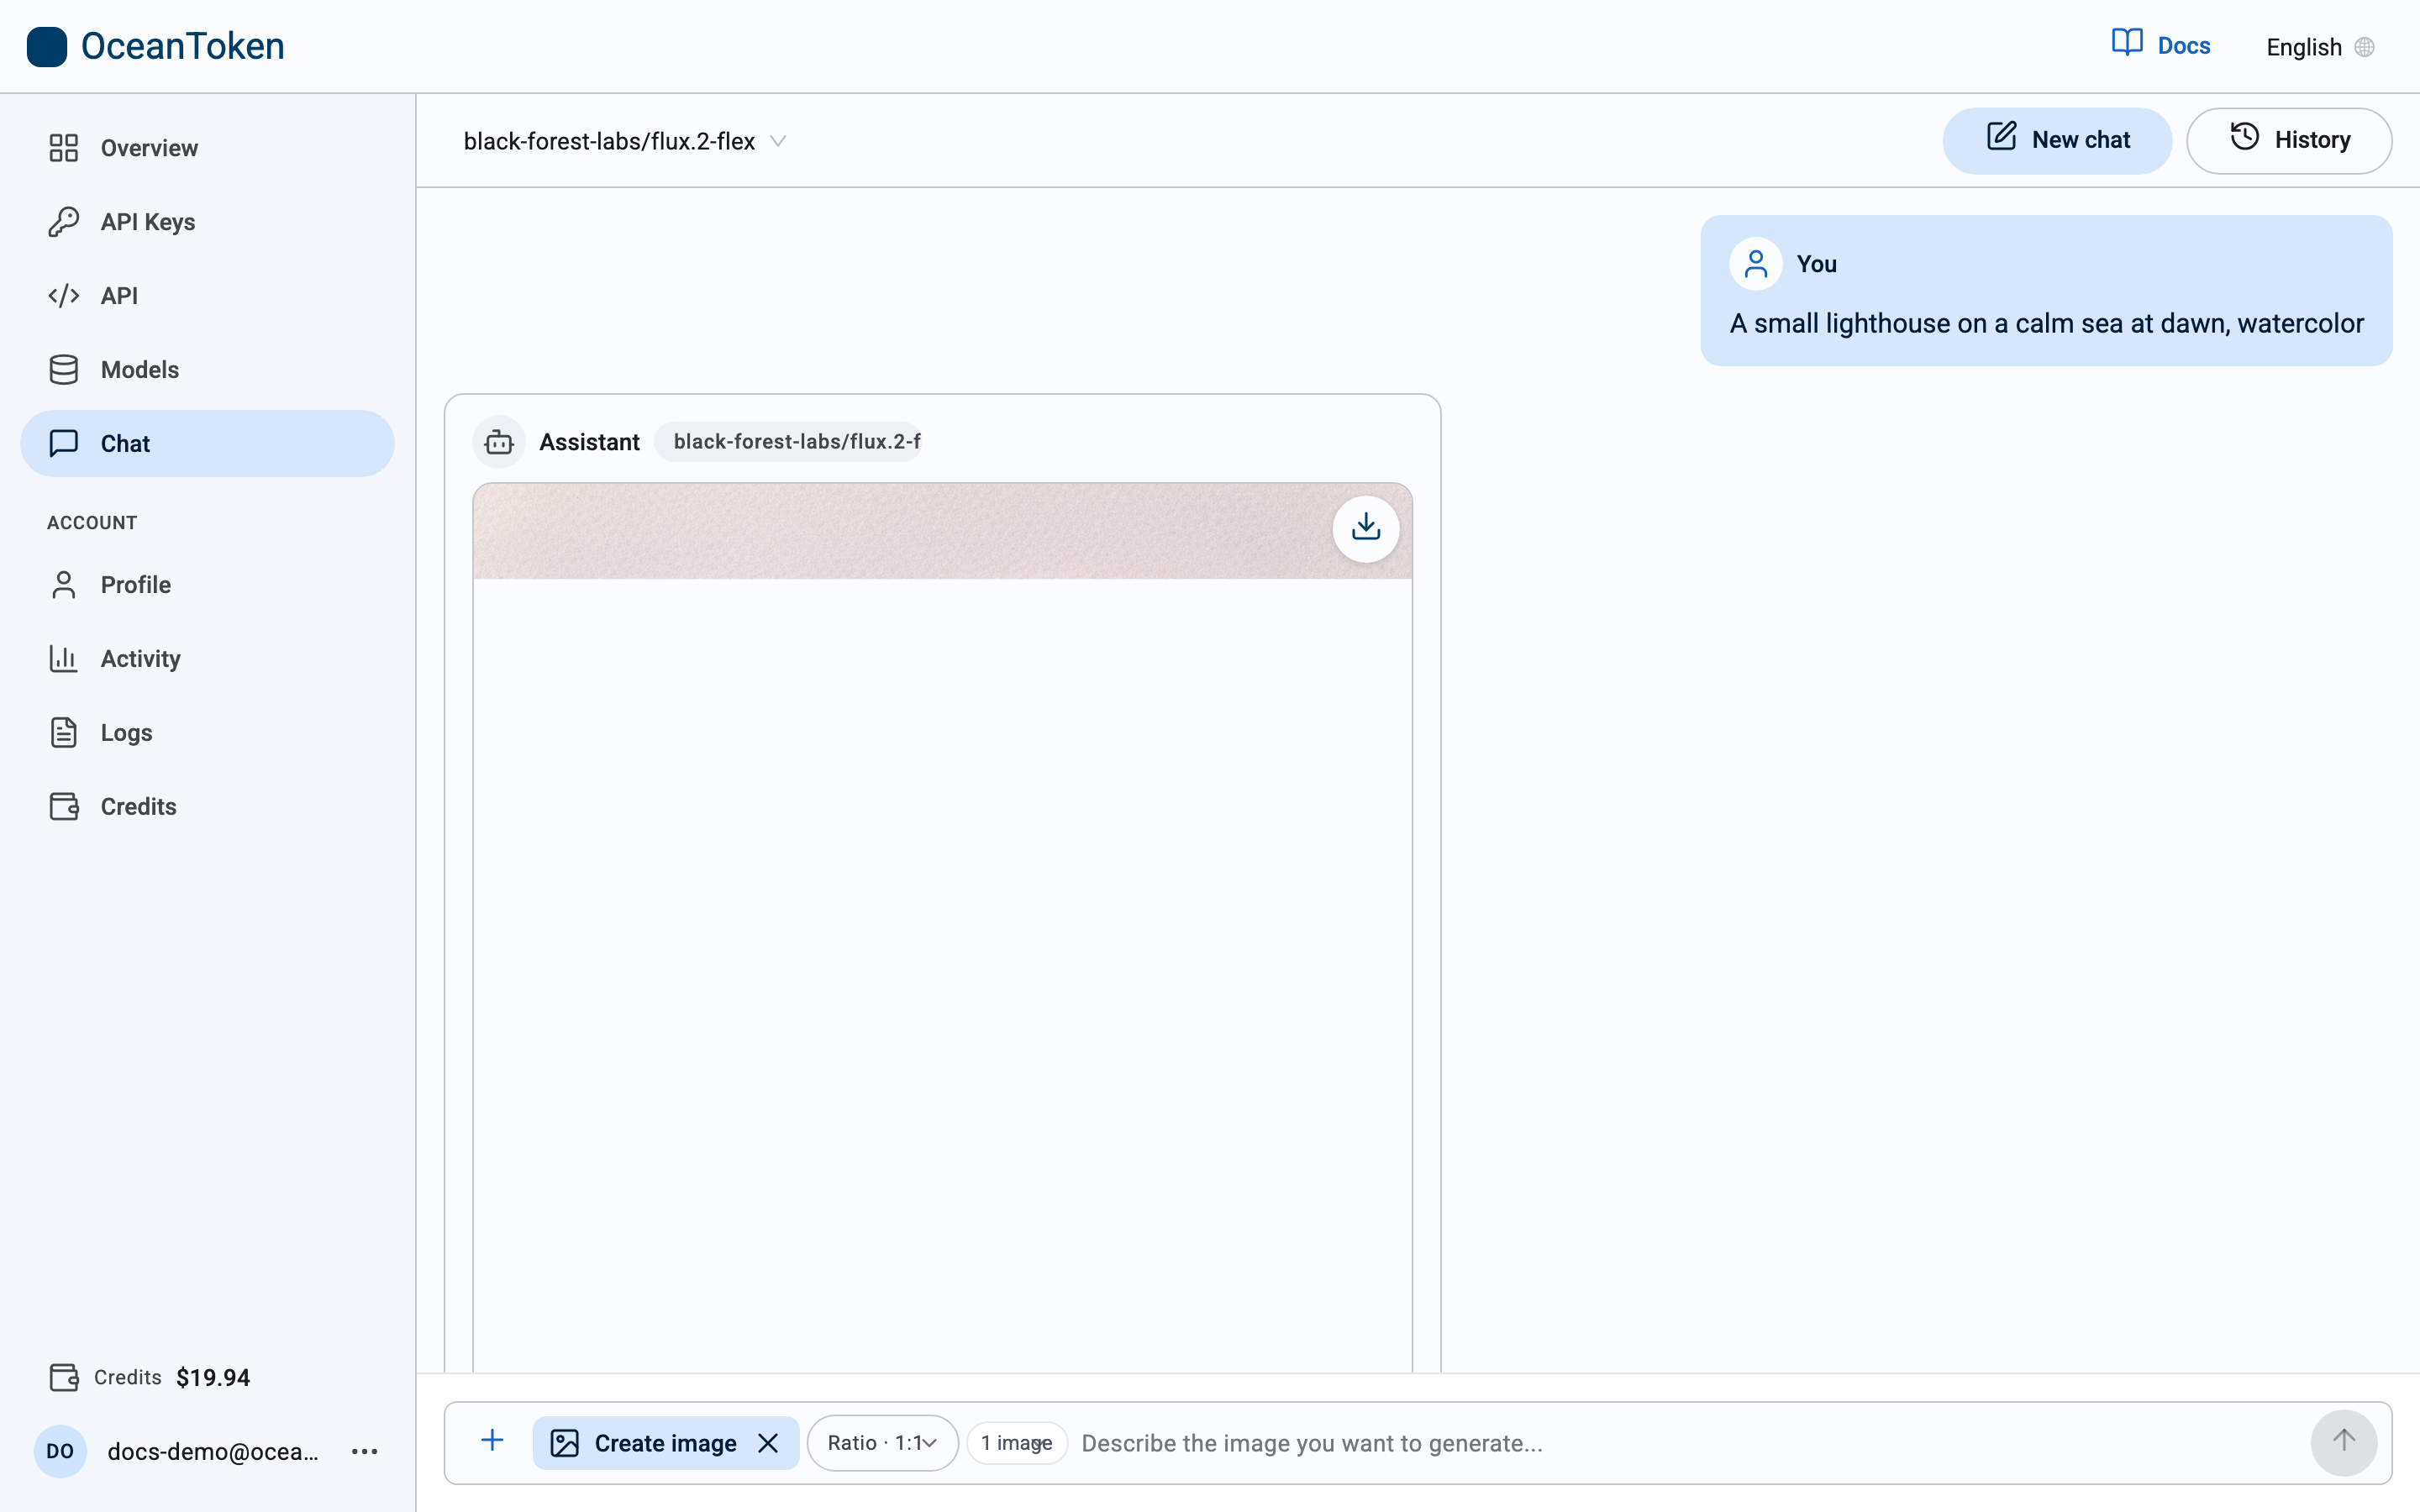Open chat History
Image resolution: width=2420 pixels, height=1512 pixels.
2289,140
